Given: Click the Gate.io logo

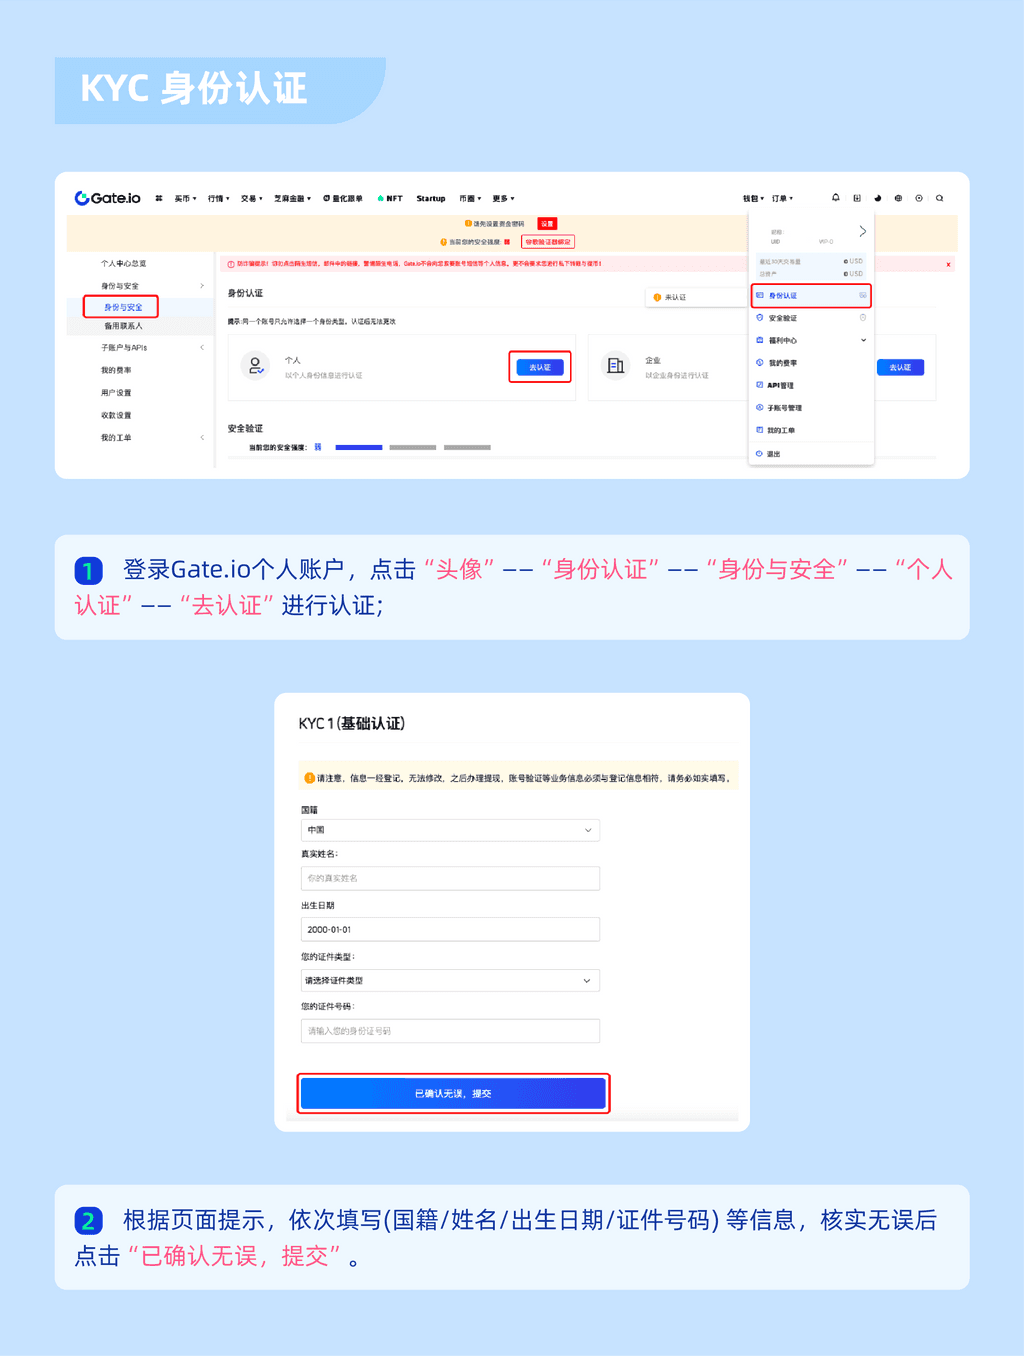Looking at the screenshot, I should [x=108, y=198].
